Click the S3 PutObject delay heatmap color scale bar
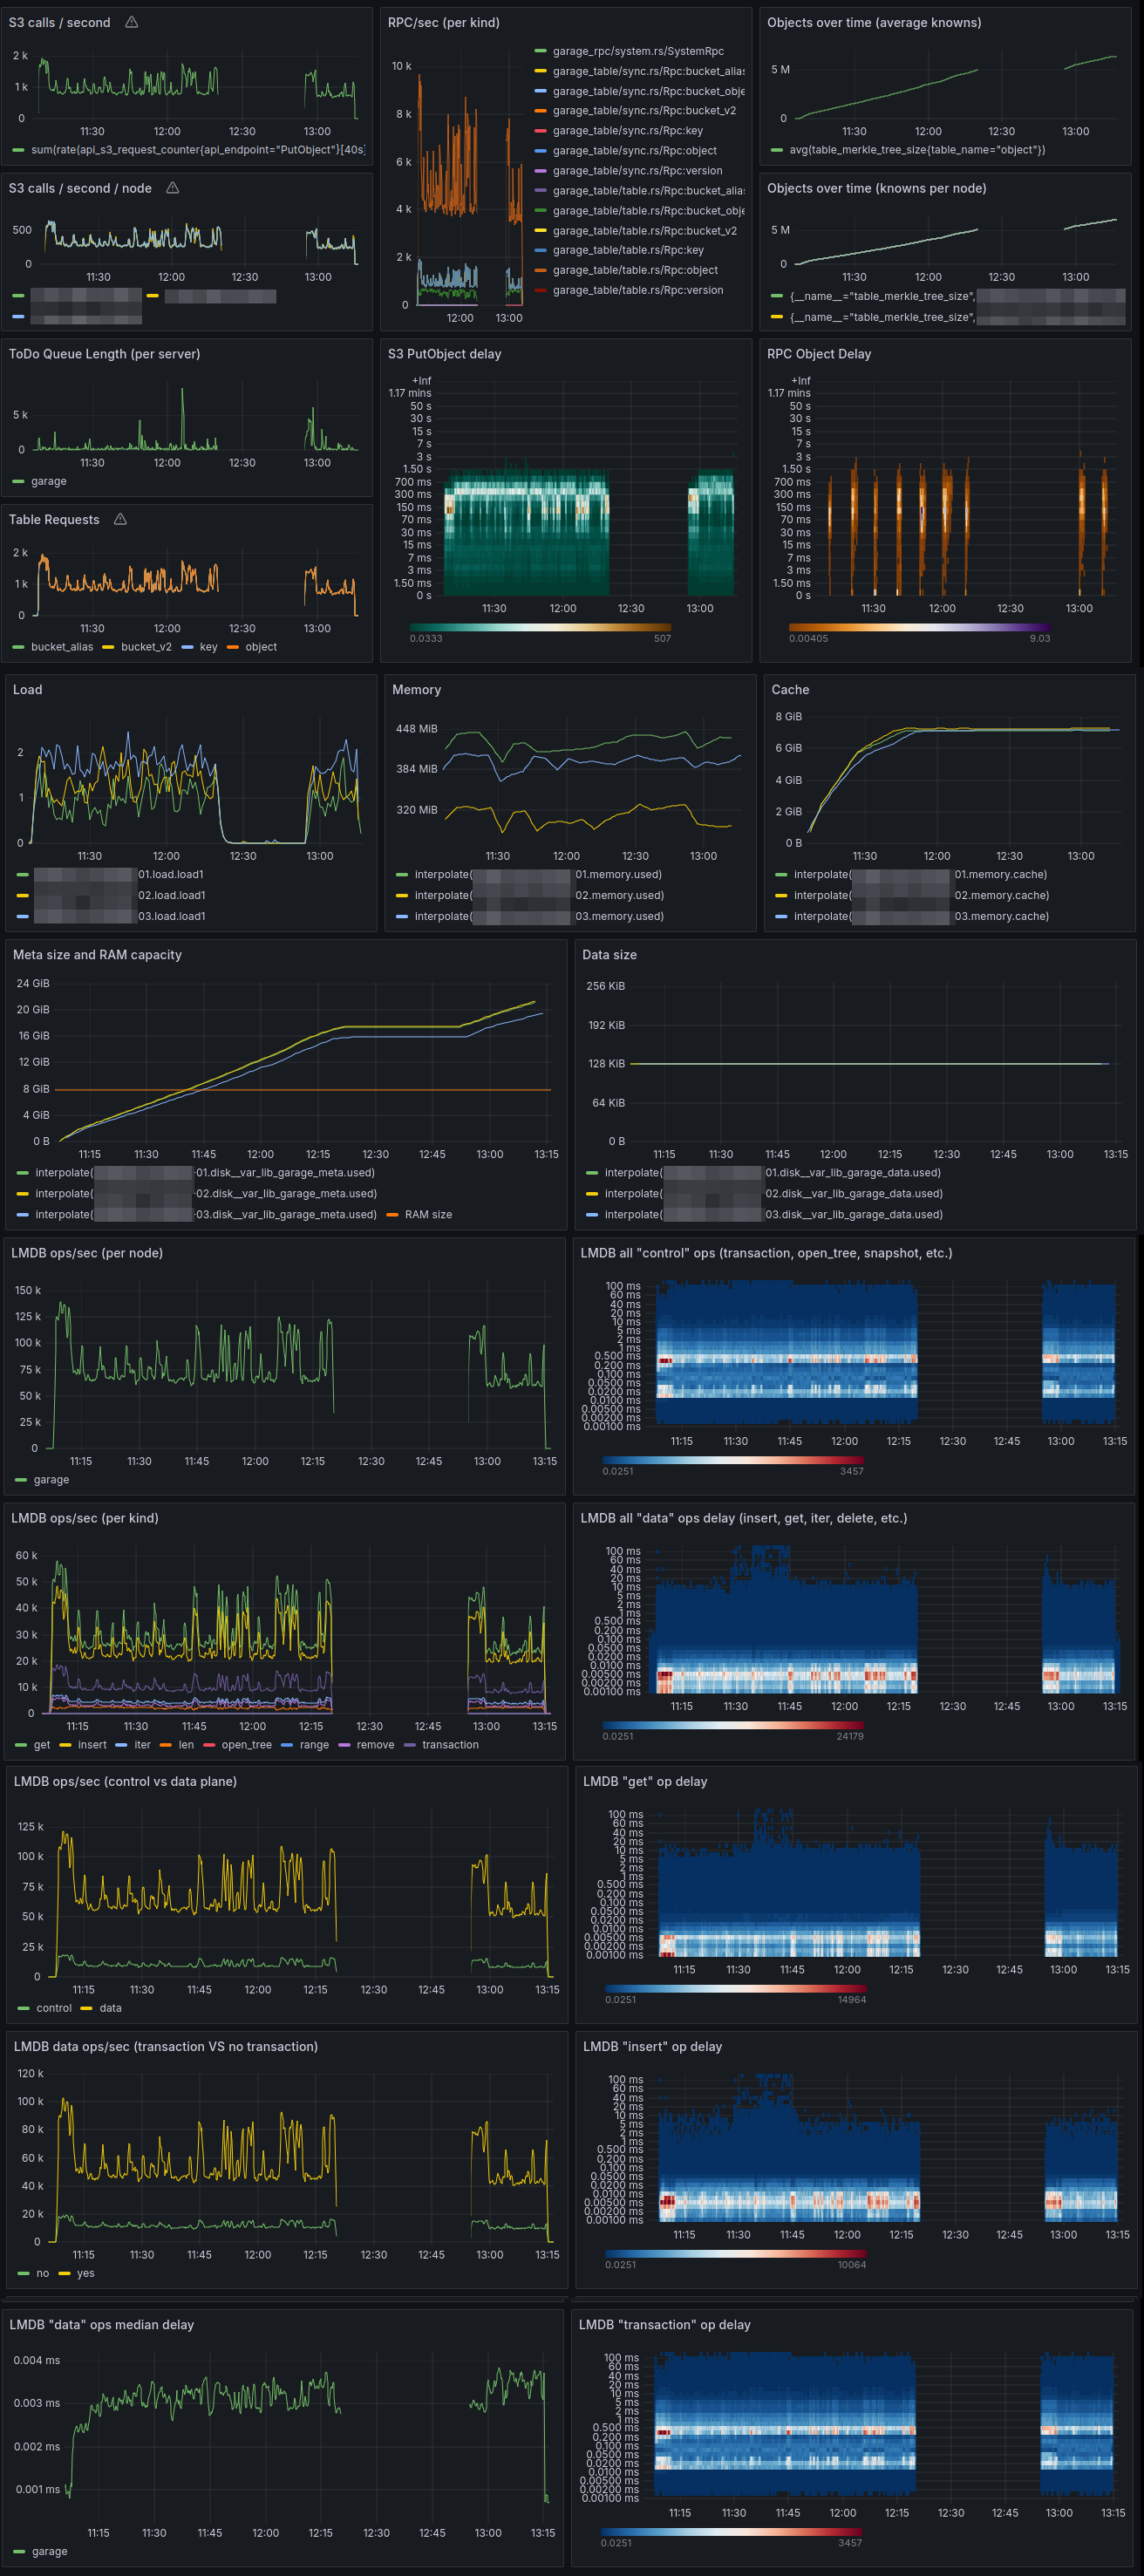Image resolution: width=1144 pixels, height=2576 pixels. (540, 627)
